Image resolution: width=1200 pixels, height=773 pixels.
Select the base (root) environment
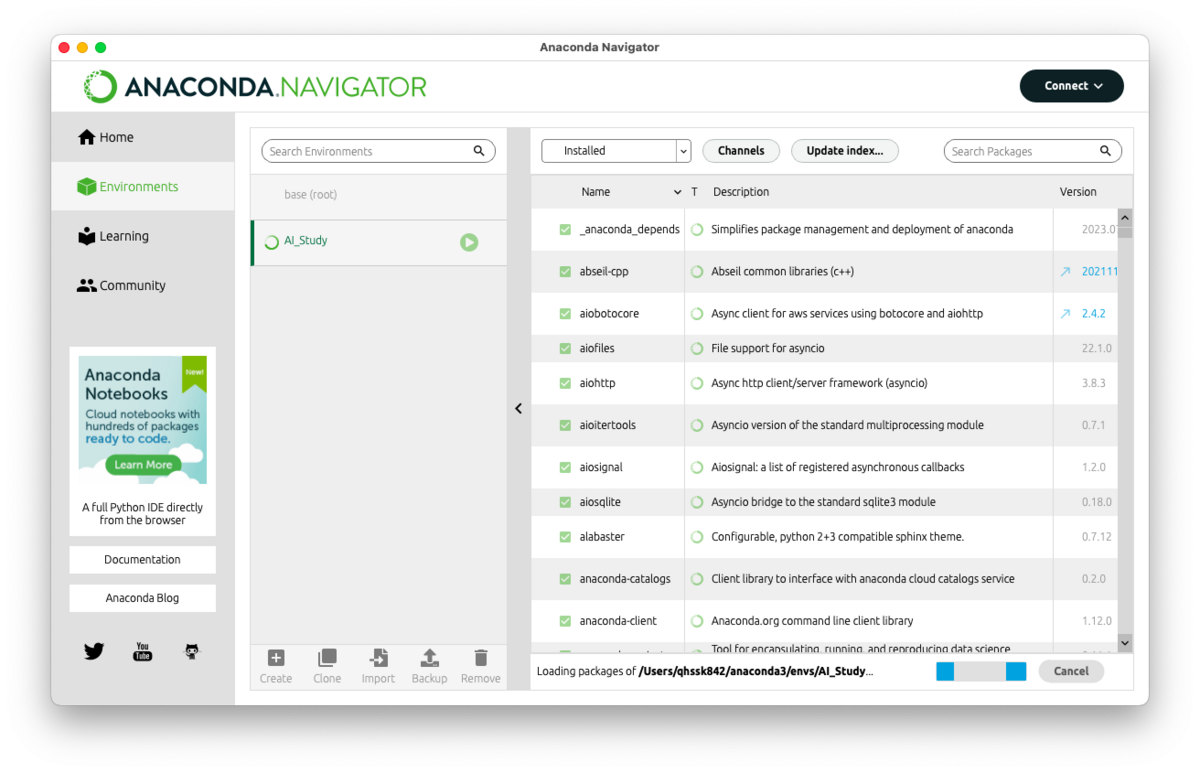(x=379, y=195)
